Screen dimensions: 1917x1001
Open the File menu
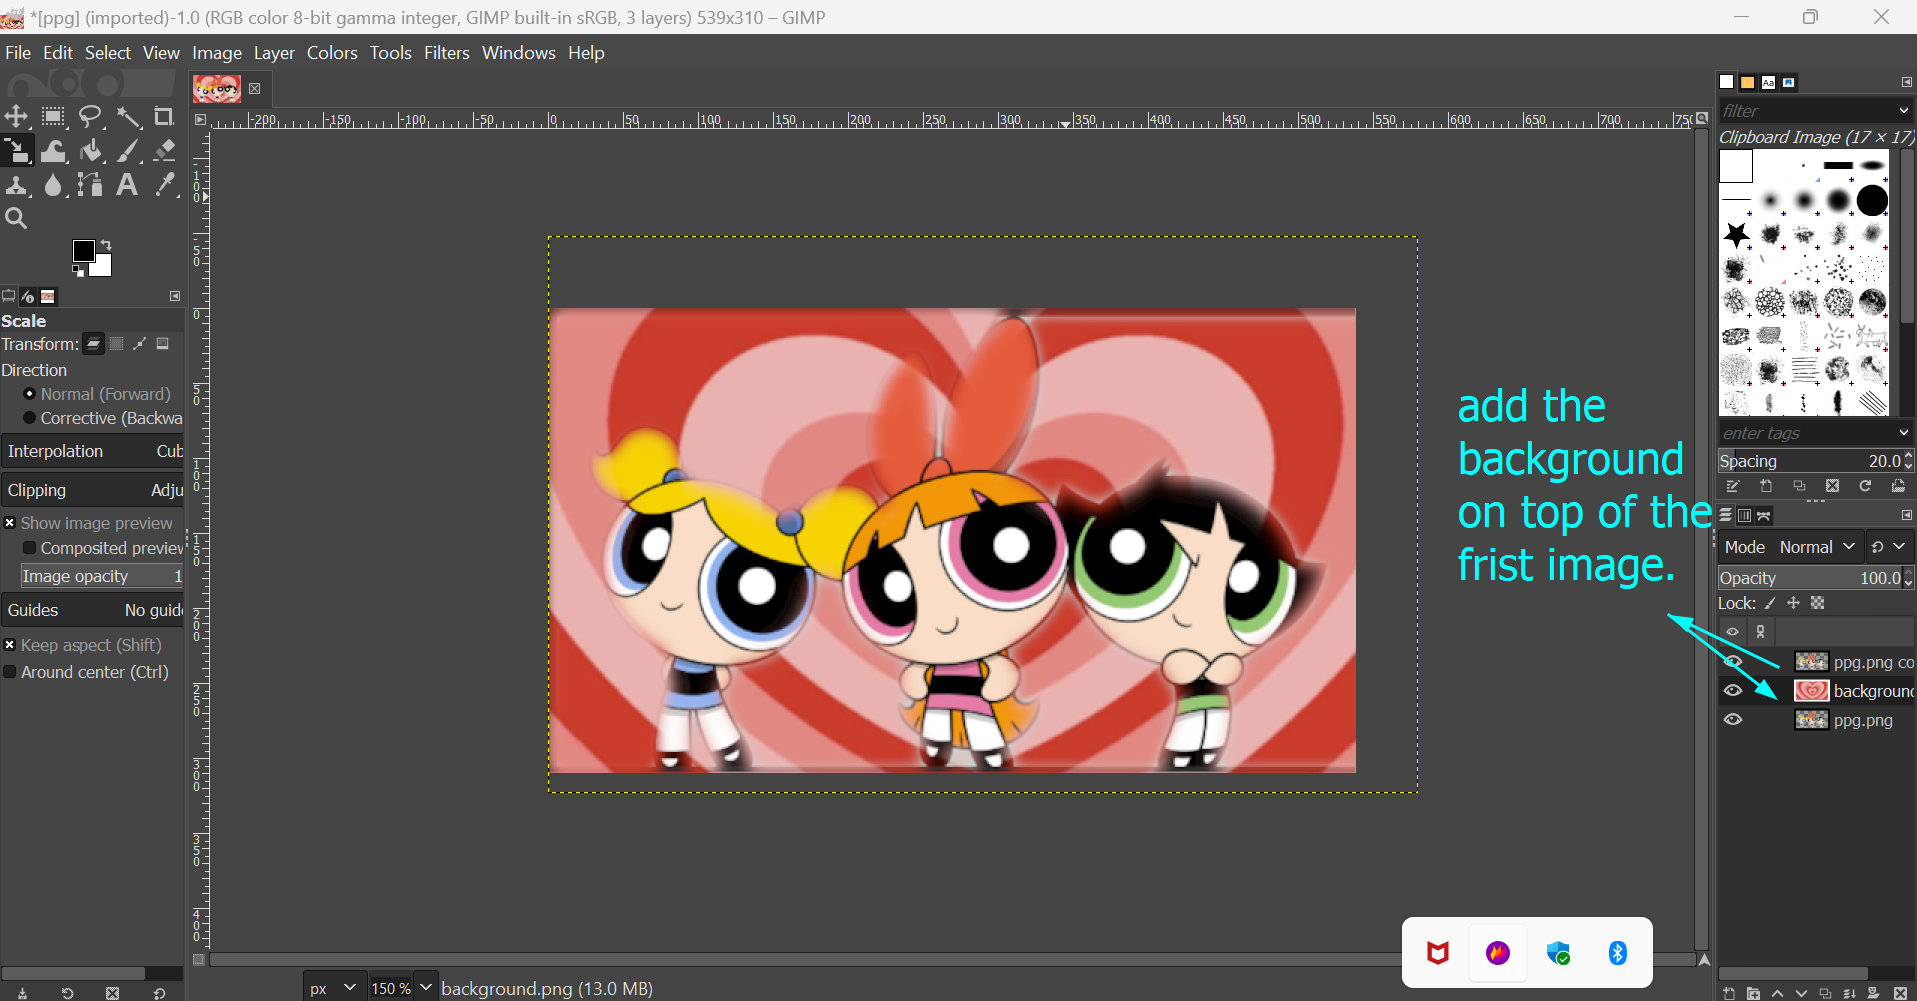pyautogui.click(x=18, y=53)
